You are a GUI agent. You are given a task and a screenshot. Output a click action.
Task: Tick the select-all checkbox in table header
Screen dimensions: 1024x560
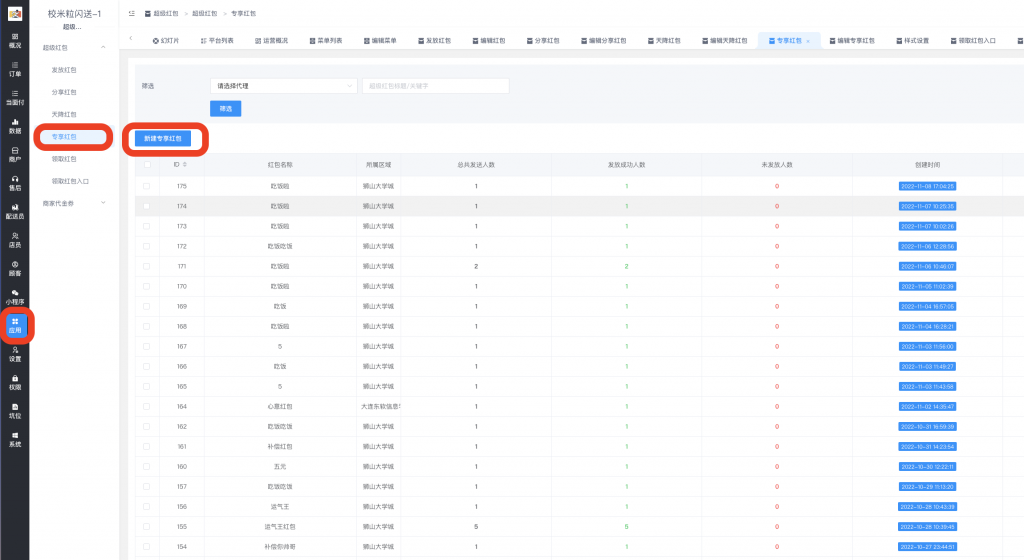pyautogui.click(x=147, y=164)
